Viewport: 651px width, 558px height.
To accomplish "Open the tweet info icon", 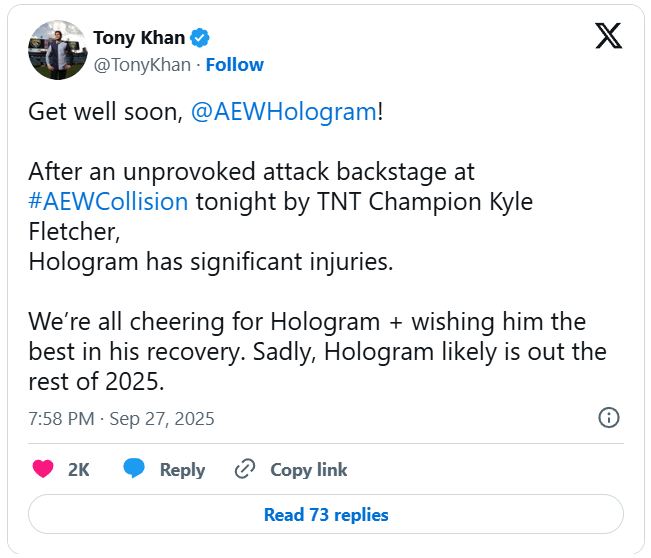I will coord(608,418).
